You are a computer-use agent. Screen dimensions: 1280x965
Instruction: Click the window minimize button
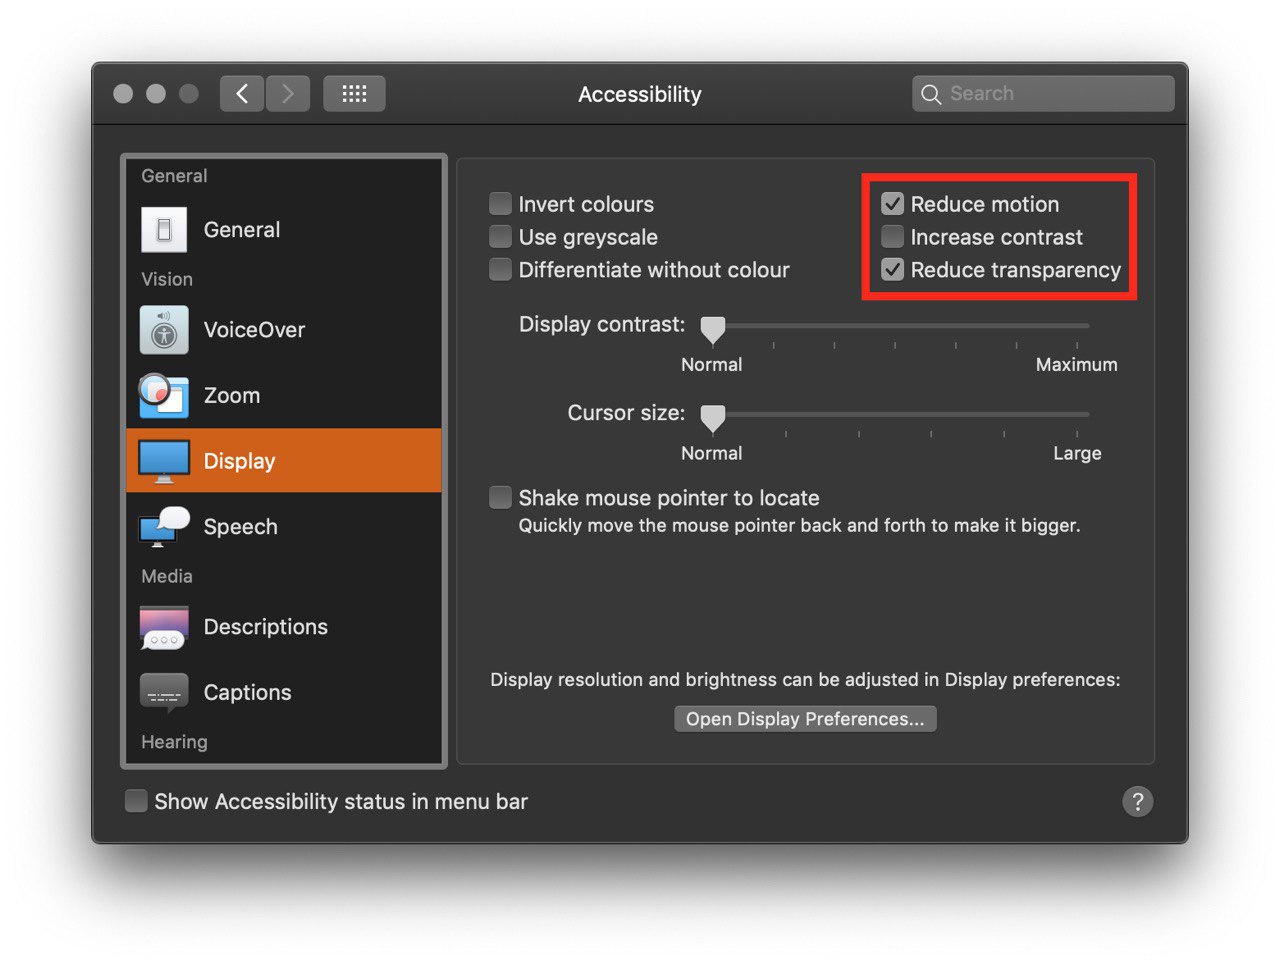click(156, 94)
